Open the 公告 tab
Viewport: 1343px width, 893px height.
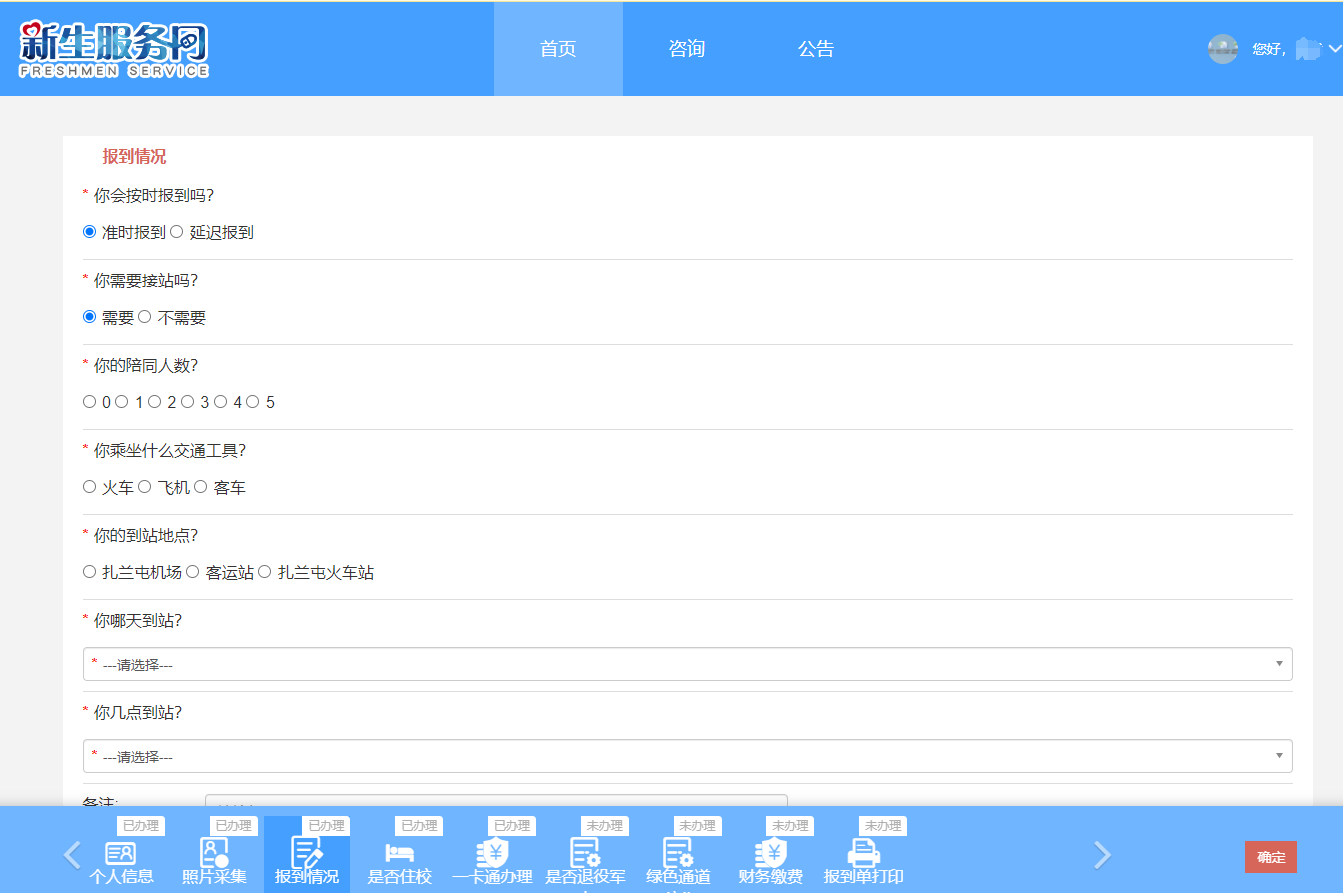(816, 49)
